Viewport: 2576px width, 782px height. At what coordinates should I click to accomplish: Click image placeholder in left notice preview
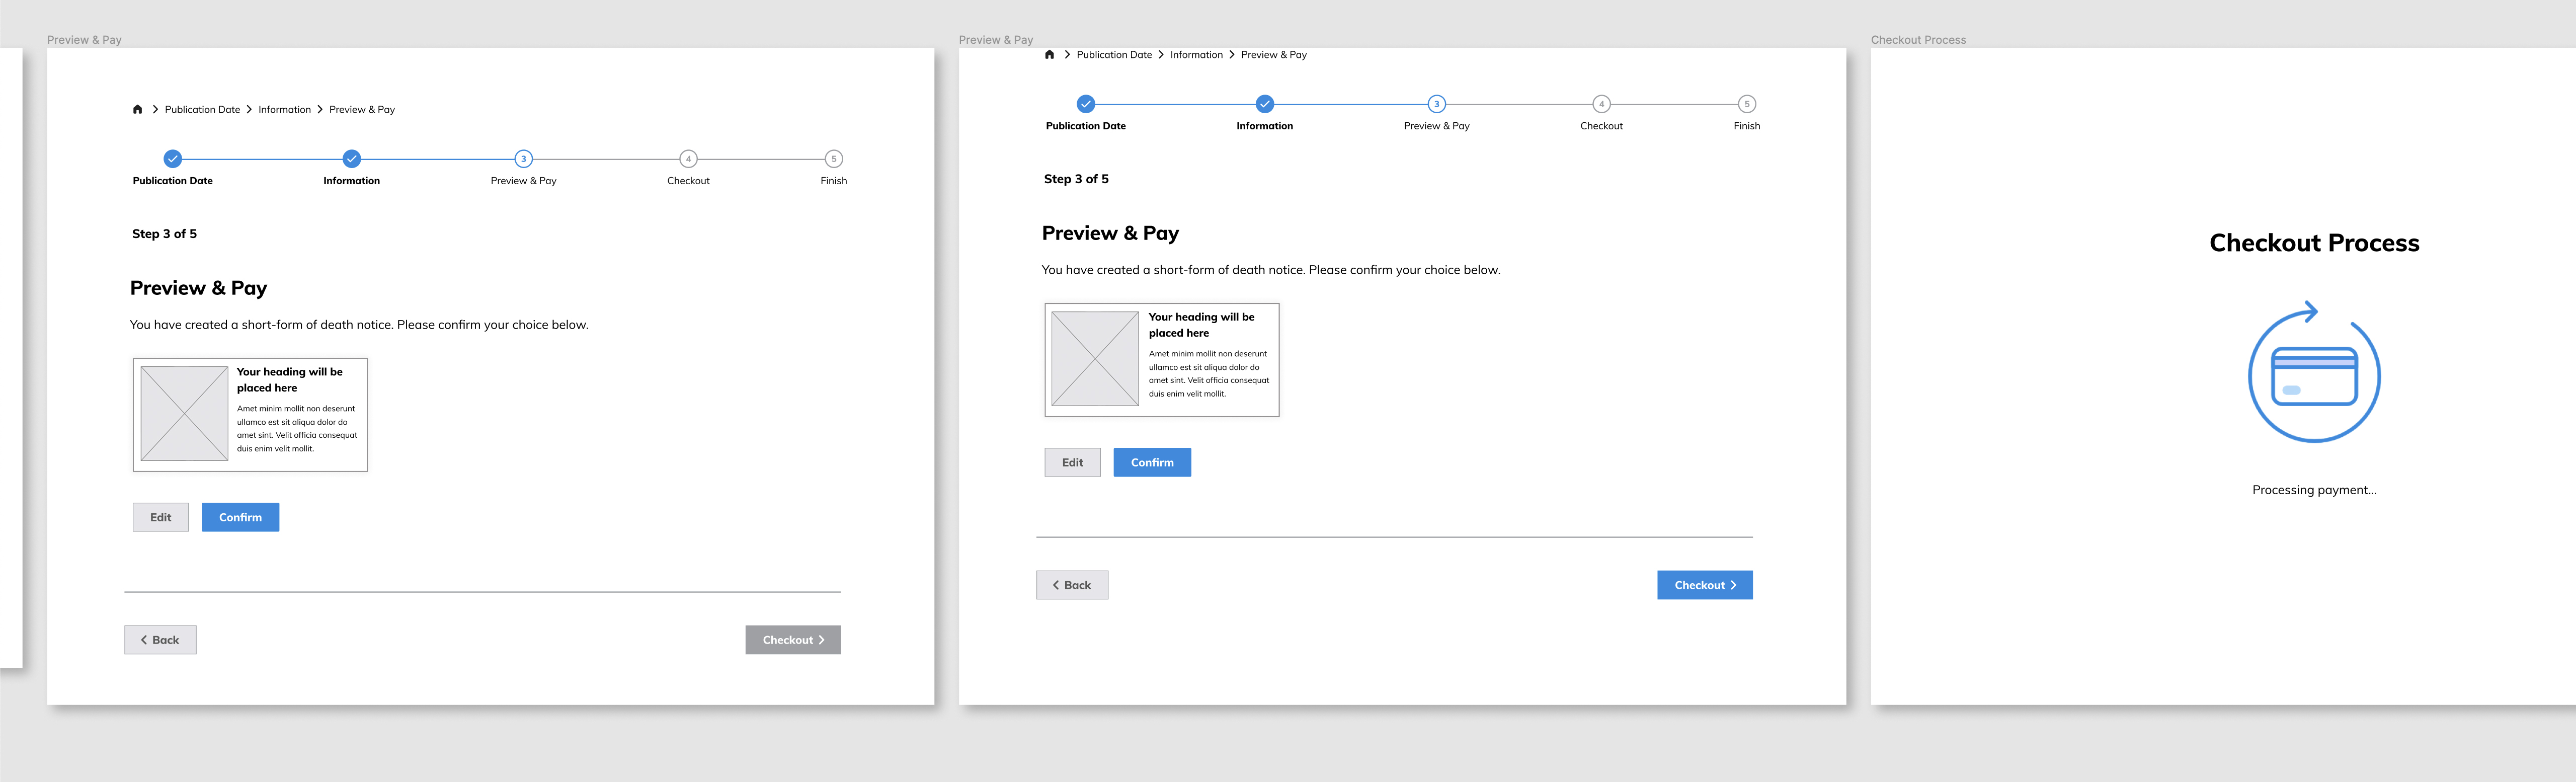[184, 414]
